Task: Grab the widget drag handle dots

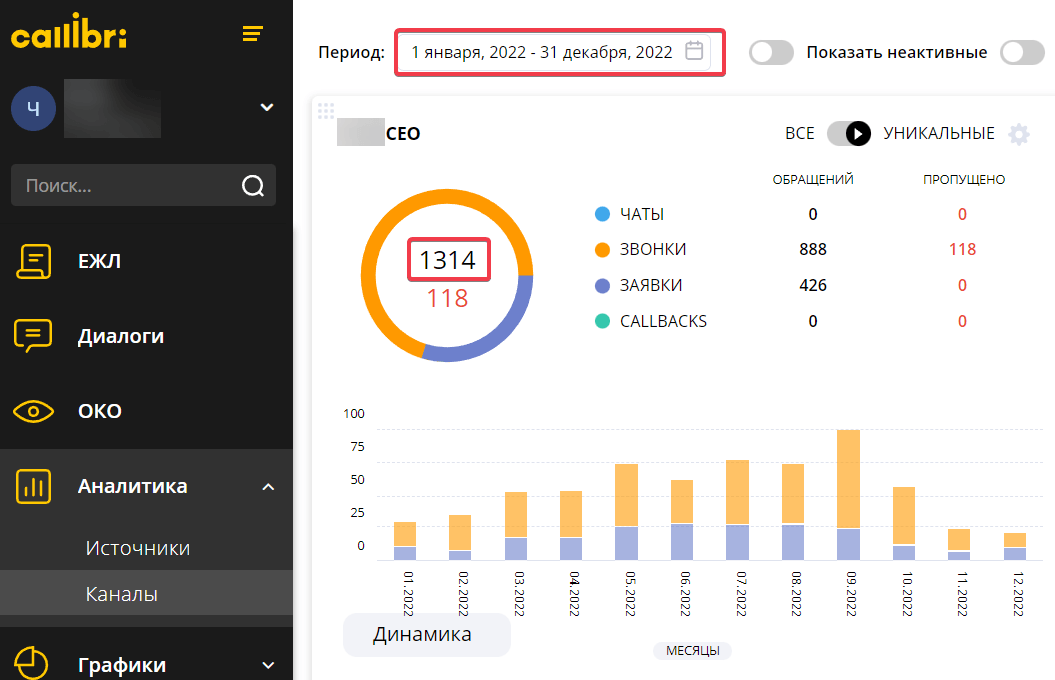Action: click(x=326, y=111)
